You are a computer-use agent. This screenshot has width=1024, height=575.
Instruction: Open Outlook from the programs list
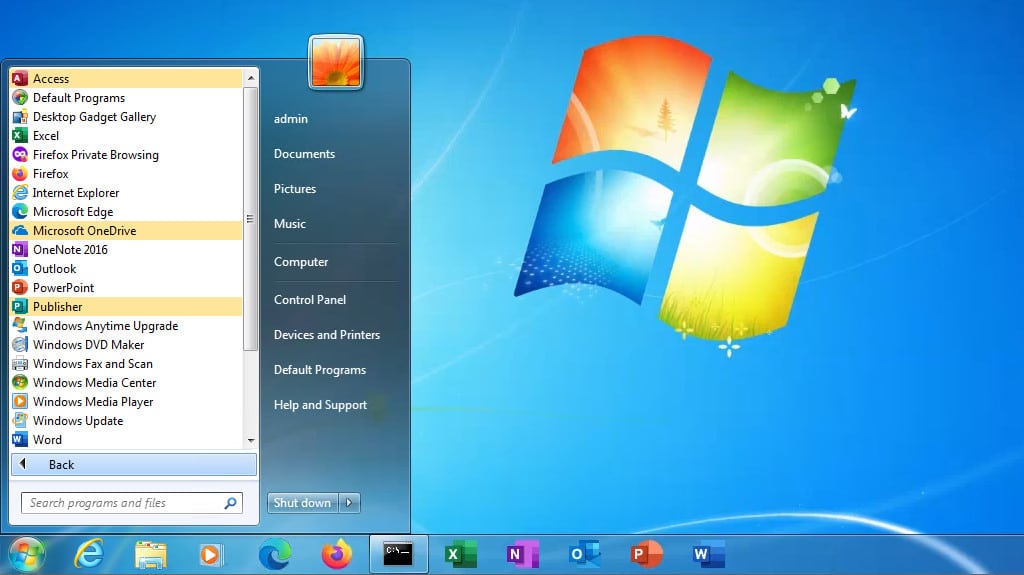(127, 268)
